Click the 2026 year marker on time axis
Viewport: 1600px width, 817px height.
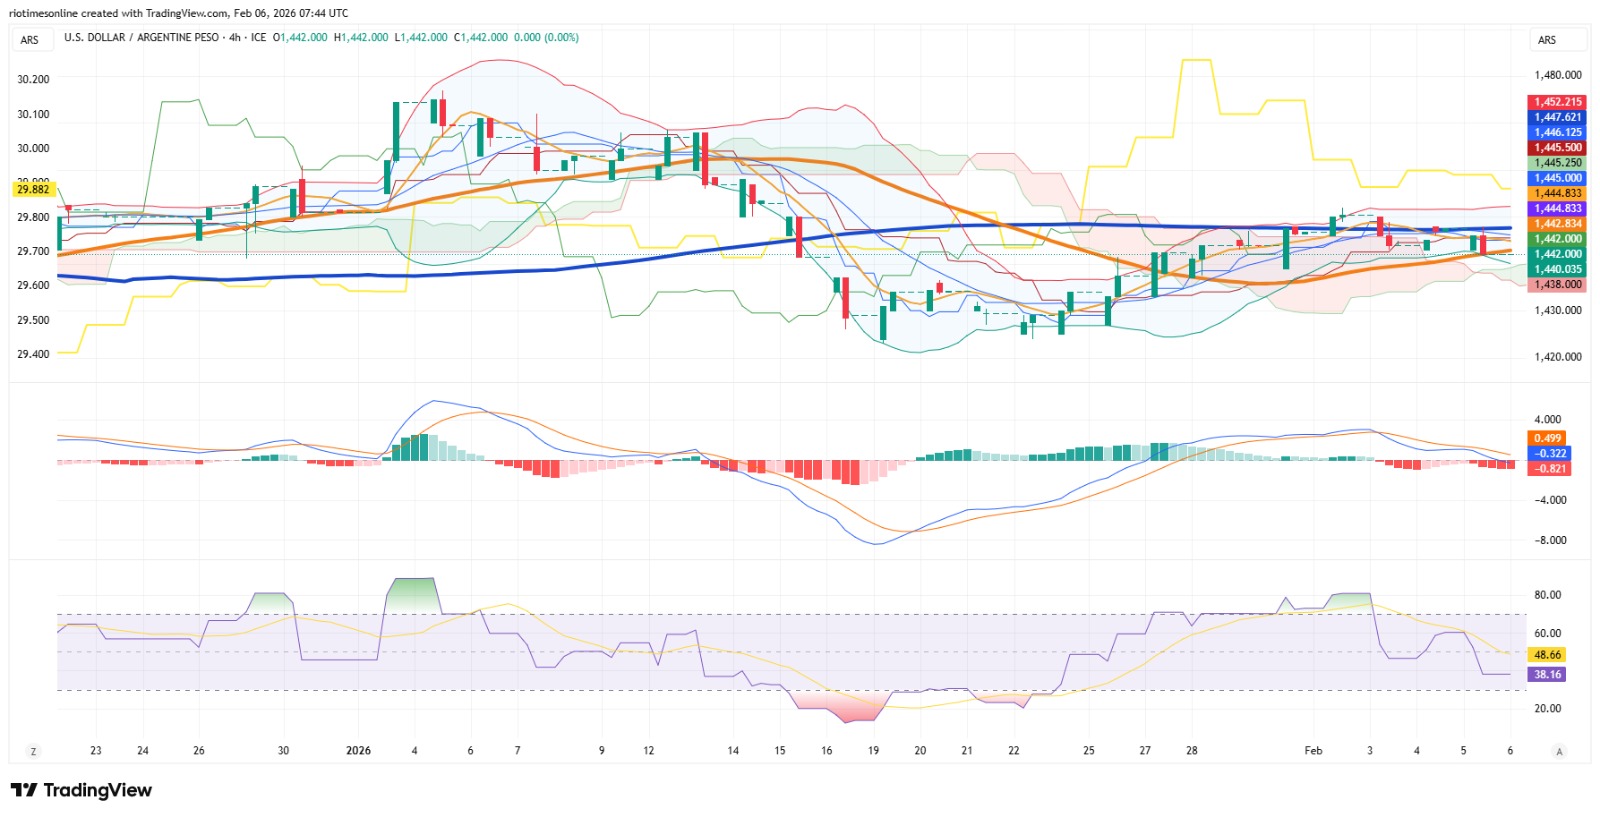click(x=358, y=751)
